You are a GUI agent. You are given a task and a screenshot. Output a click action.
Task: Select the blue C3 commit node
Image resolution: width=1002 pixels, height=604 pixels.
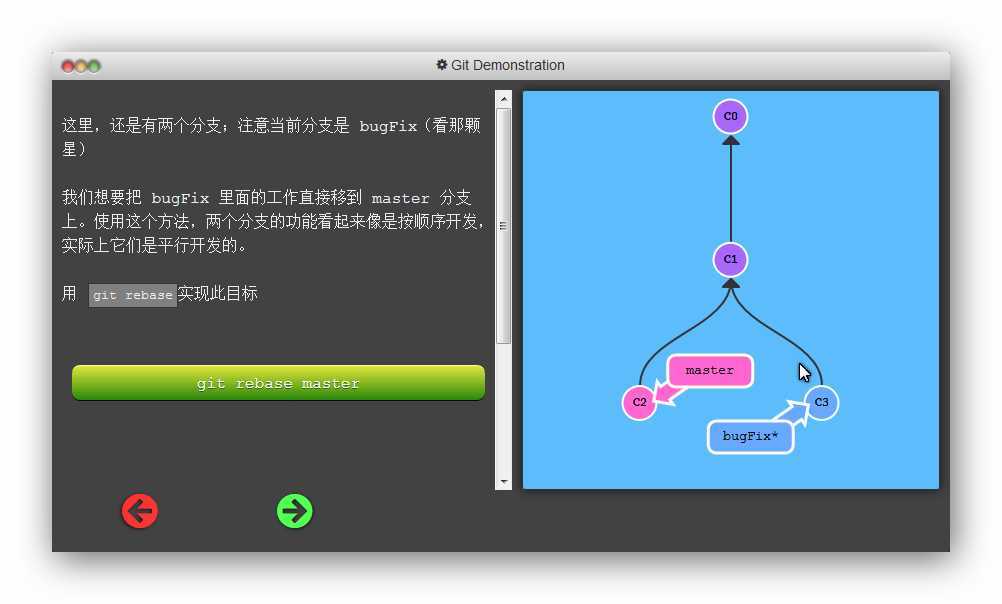821,403
